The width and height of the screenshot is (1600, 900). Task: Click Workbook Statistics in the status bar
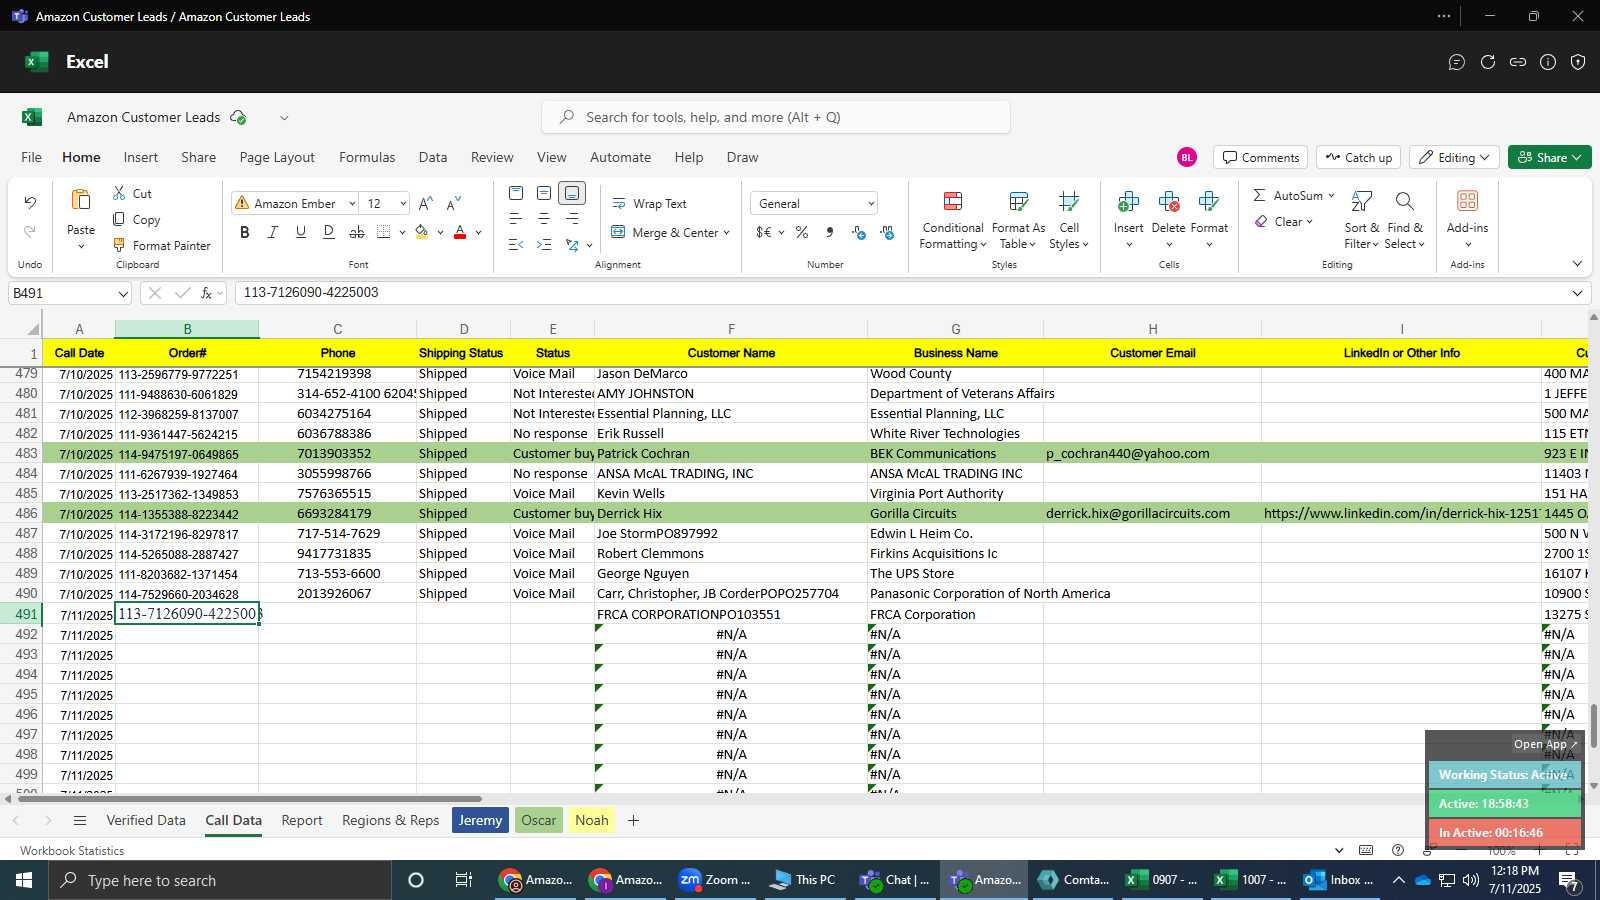pyautogui.click(x=72, y=851)
